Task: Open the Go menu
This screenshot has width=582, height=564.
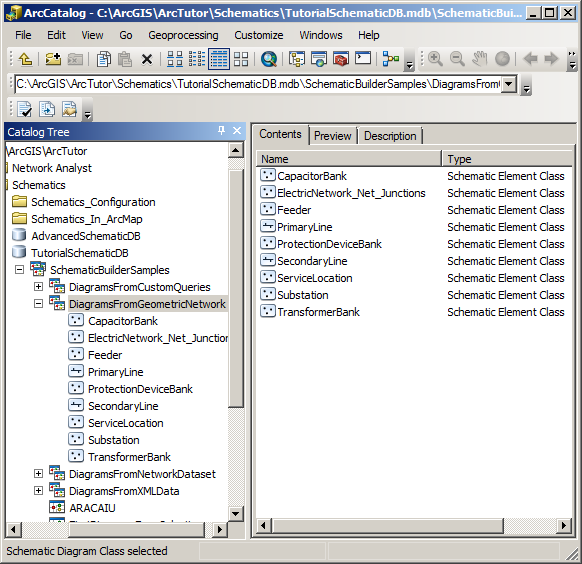Action: 125,35
